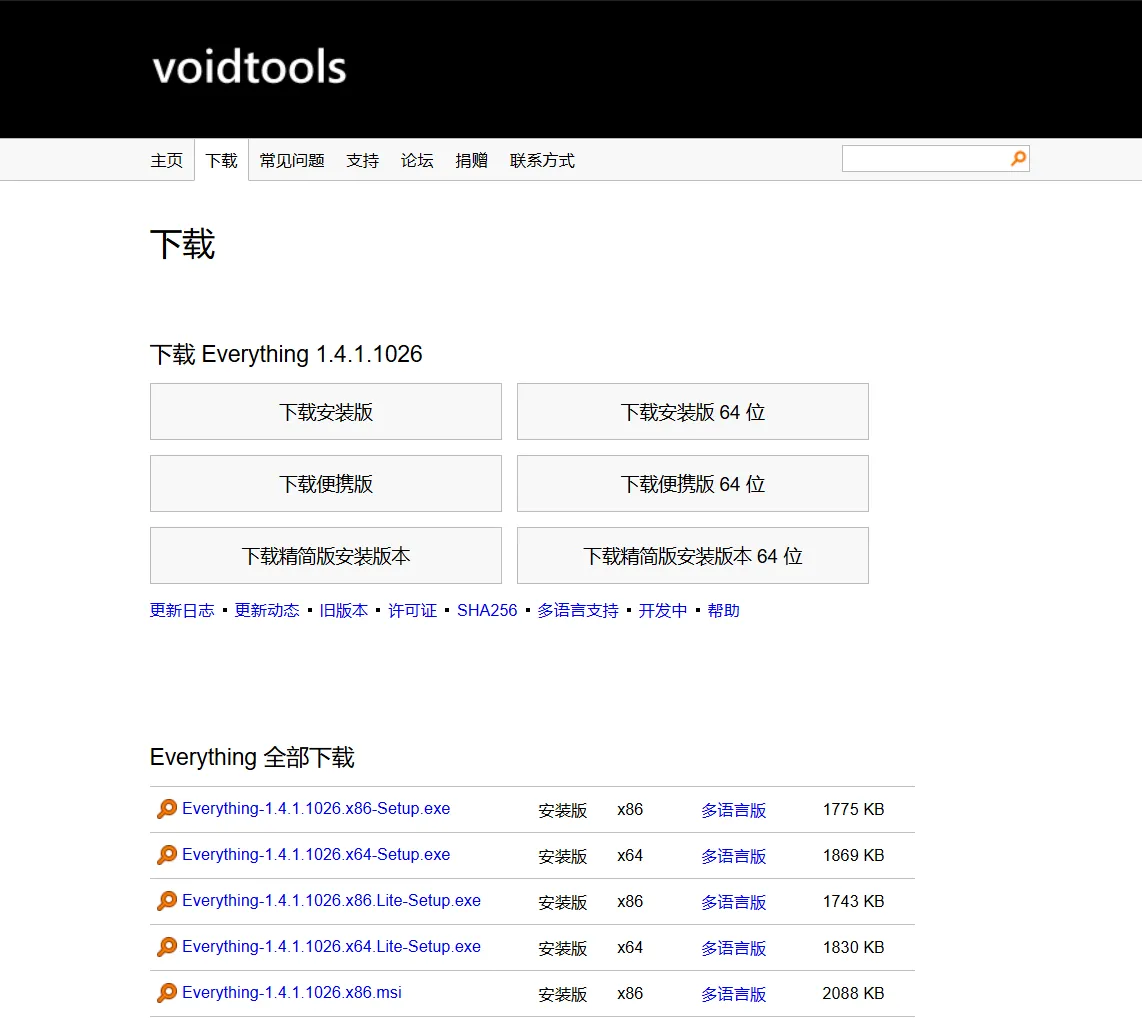1142x1018 pixels.
Task: Click the 1743 KB size cell
Action: (854, 901)
